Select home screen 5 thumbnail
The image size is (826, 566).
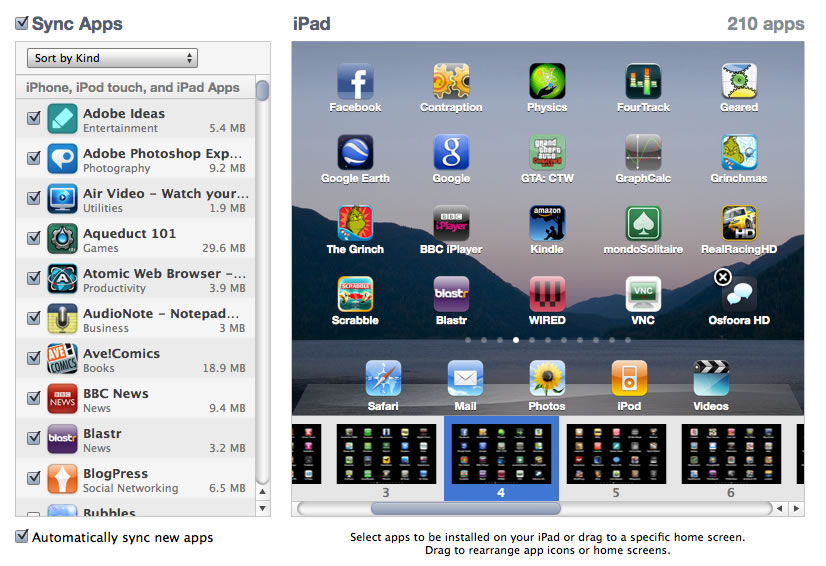pos(616,454)
